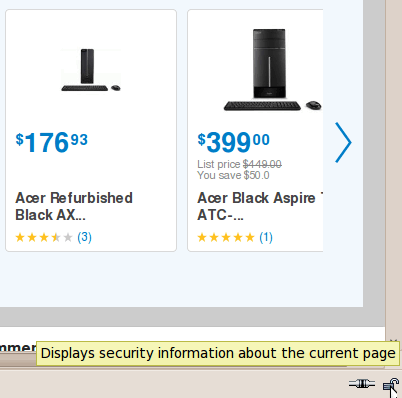The width and height of the screenshot is (402, 398).
Task: Click the network connection status icon
Action: (x=362, y=384)
